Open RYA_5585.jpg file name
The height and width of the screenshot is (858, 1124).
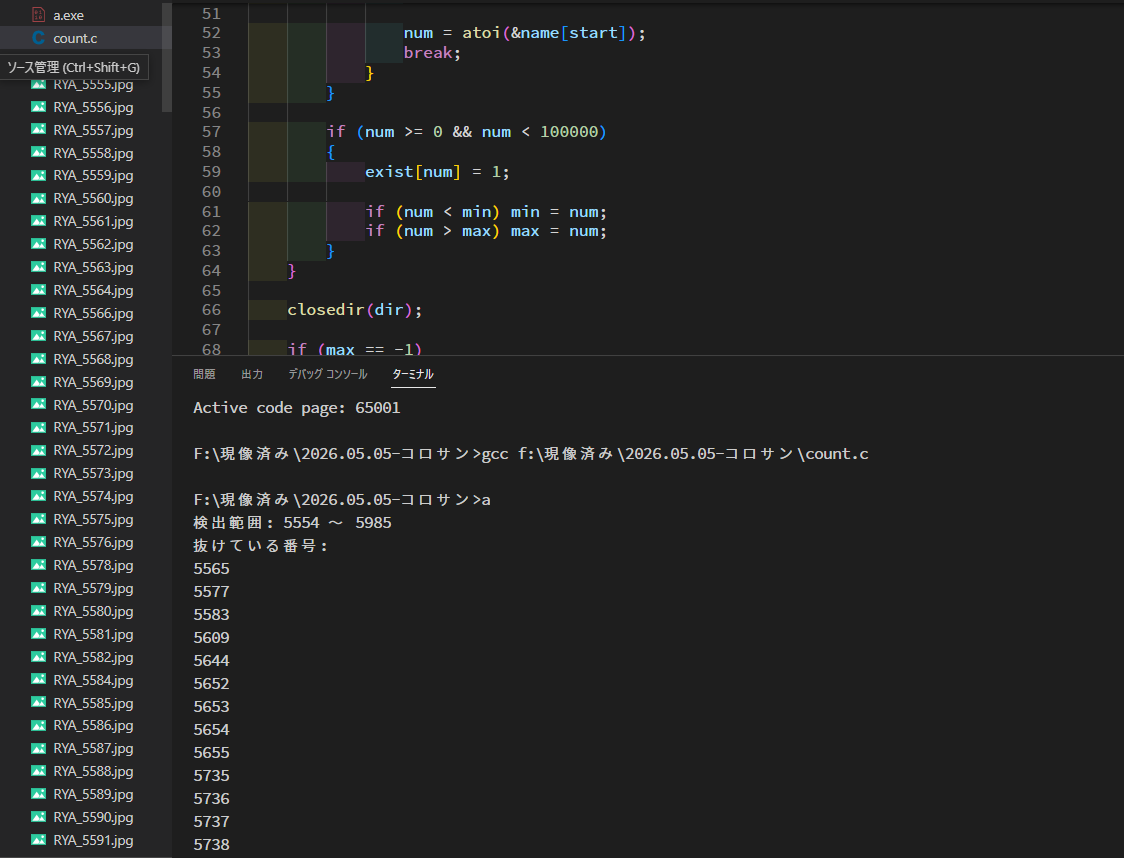pyautogui.click(x=93, y=703)
